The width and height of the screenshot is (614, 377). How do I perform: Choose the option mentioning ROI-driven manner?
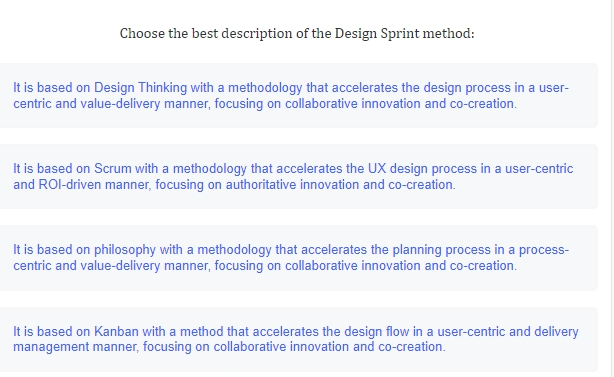298,177
